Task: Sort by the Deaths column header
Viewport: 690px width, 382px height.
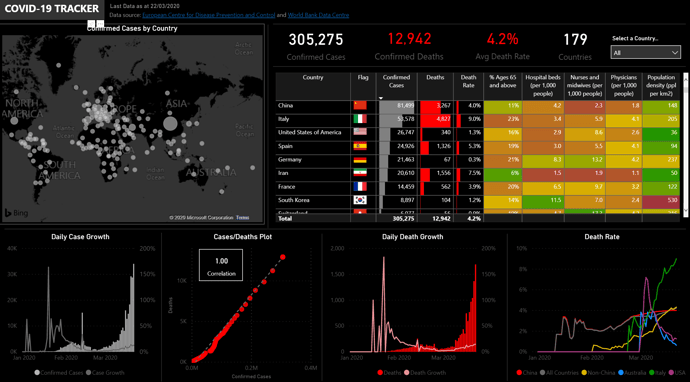Action: [x=435, y=77]
